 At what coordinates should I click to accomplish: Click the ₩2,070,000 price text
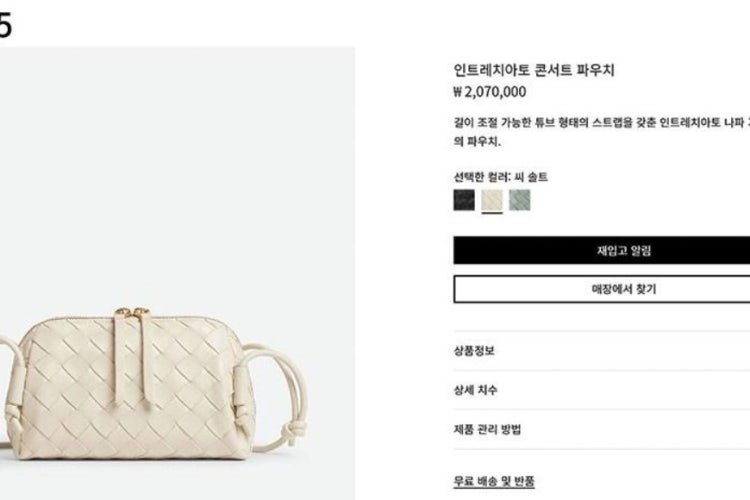[x=490, y=91]
